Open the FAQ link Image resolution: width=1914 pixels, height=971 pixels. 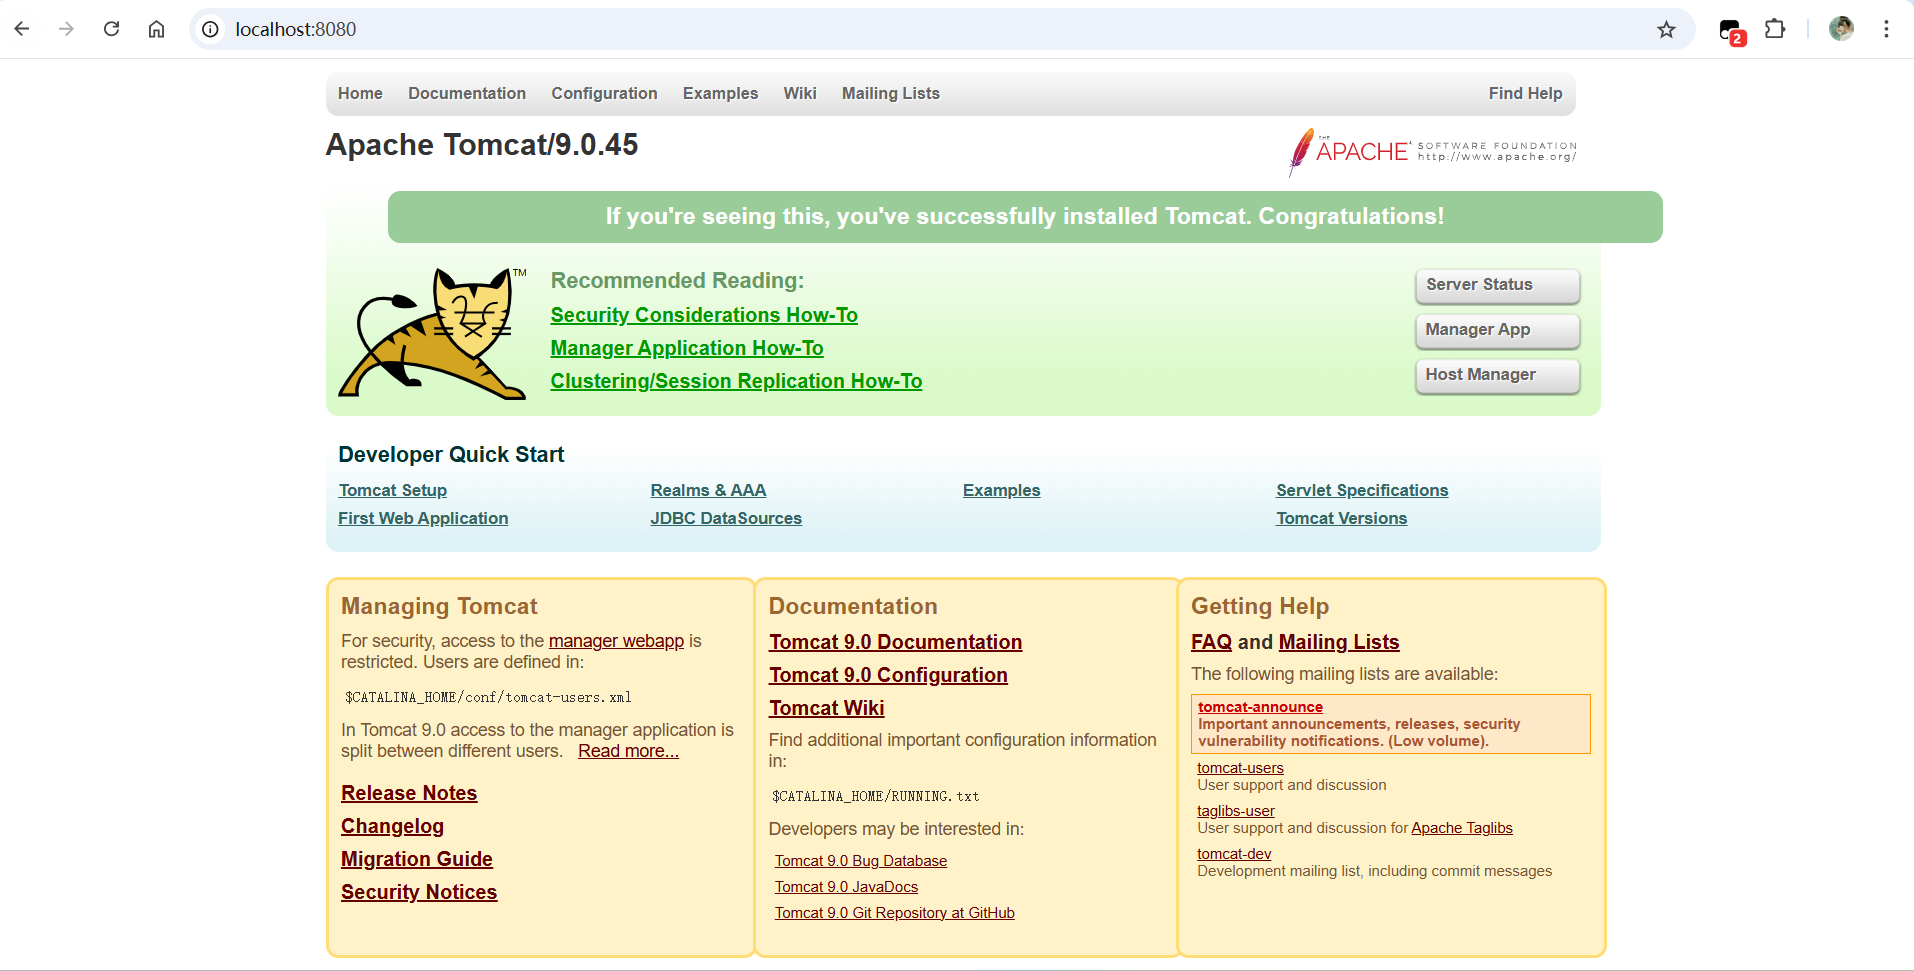(x=1211, y=642)
